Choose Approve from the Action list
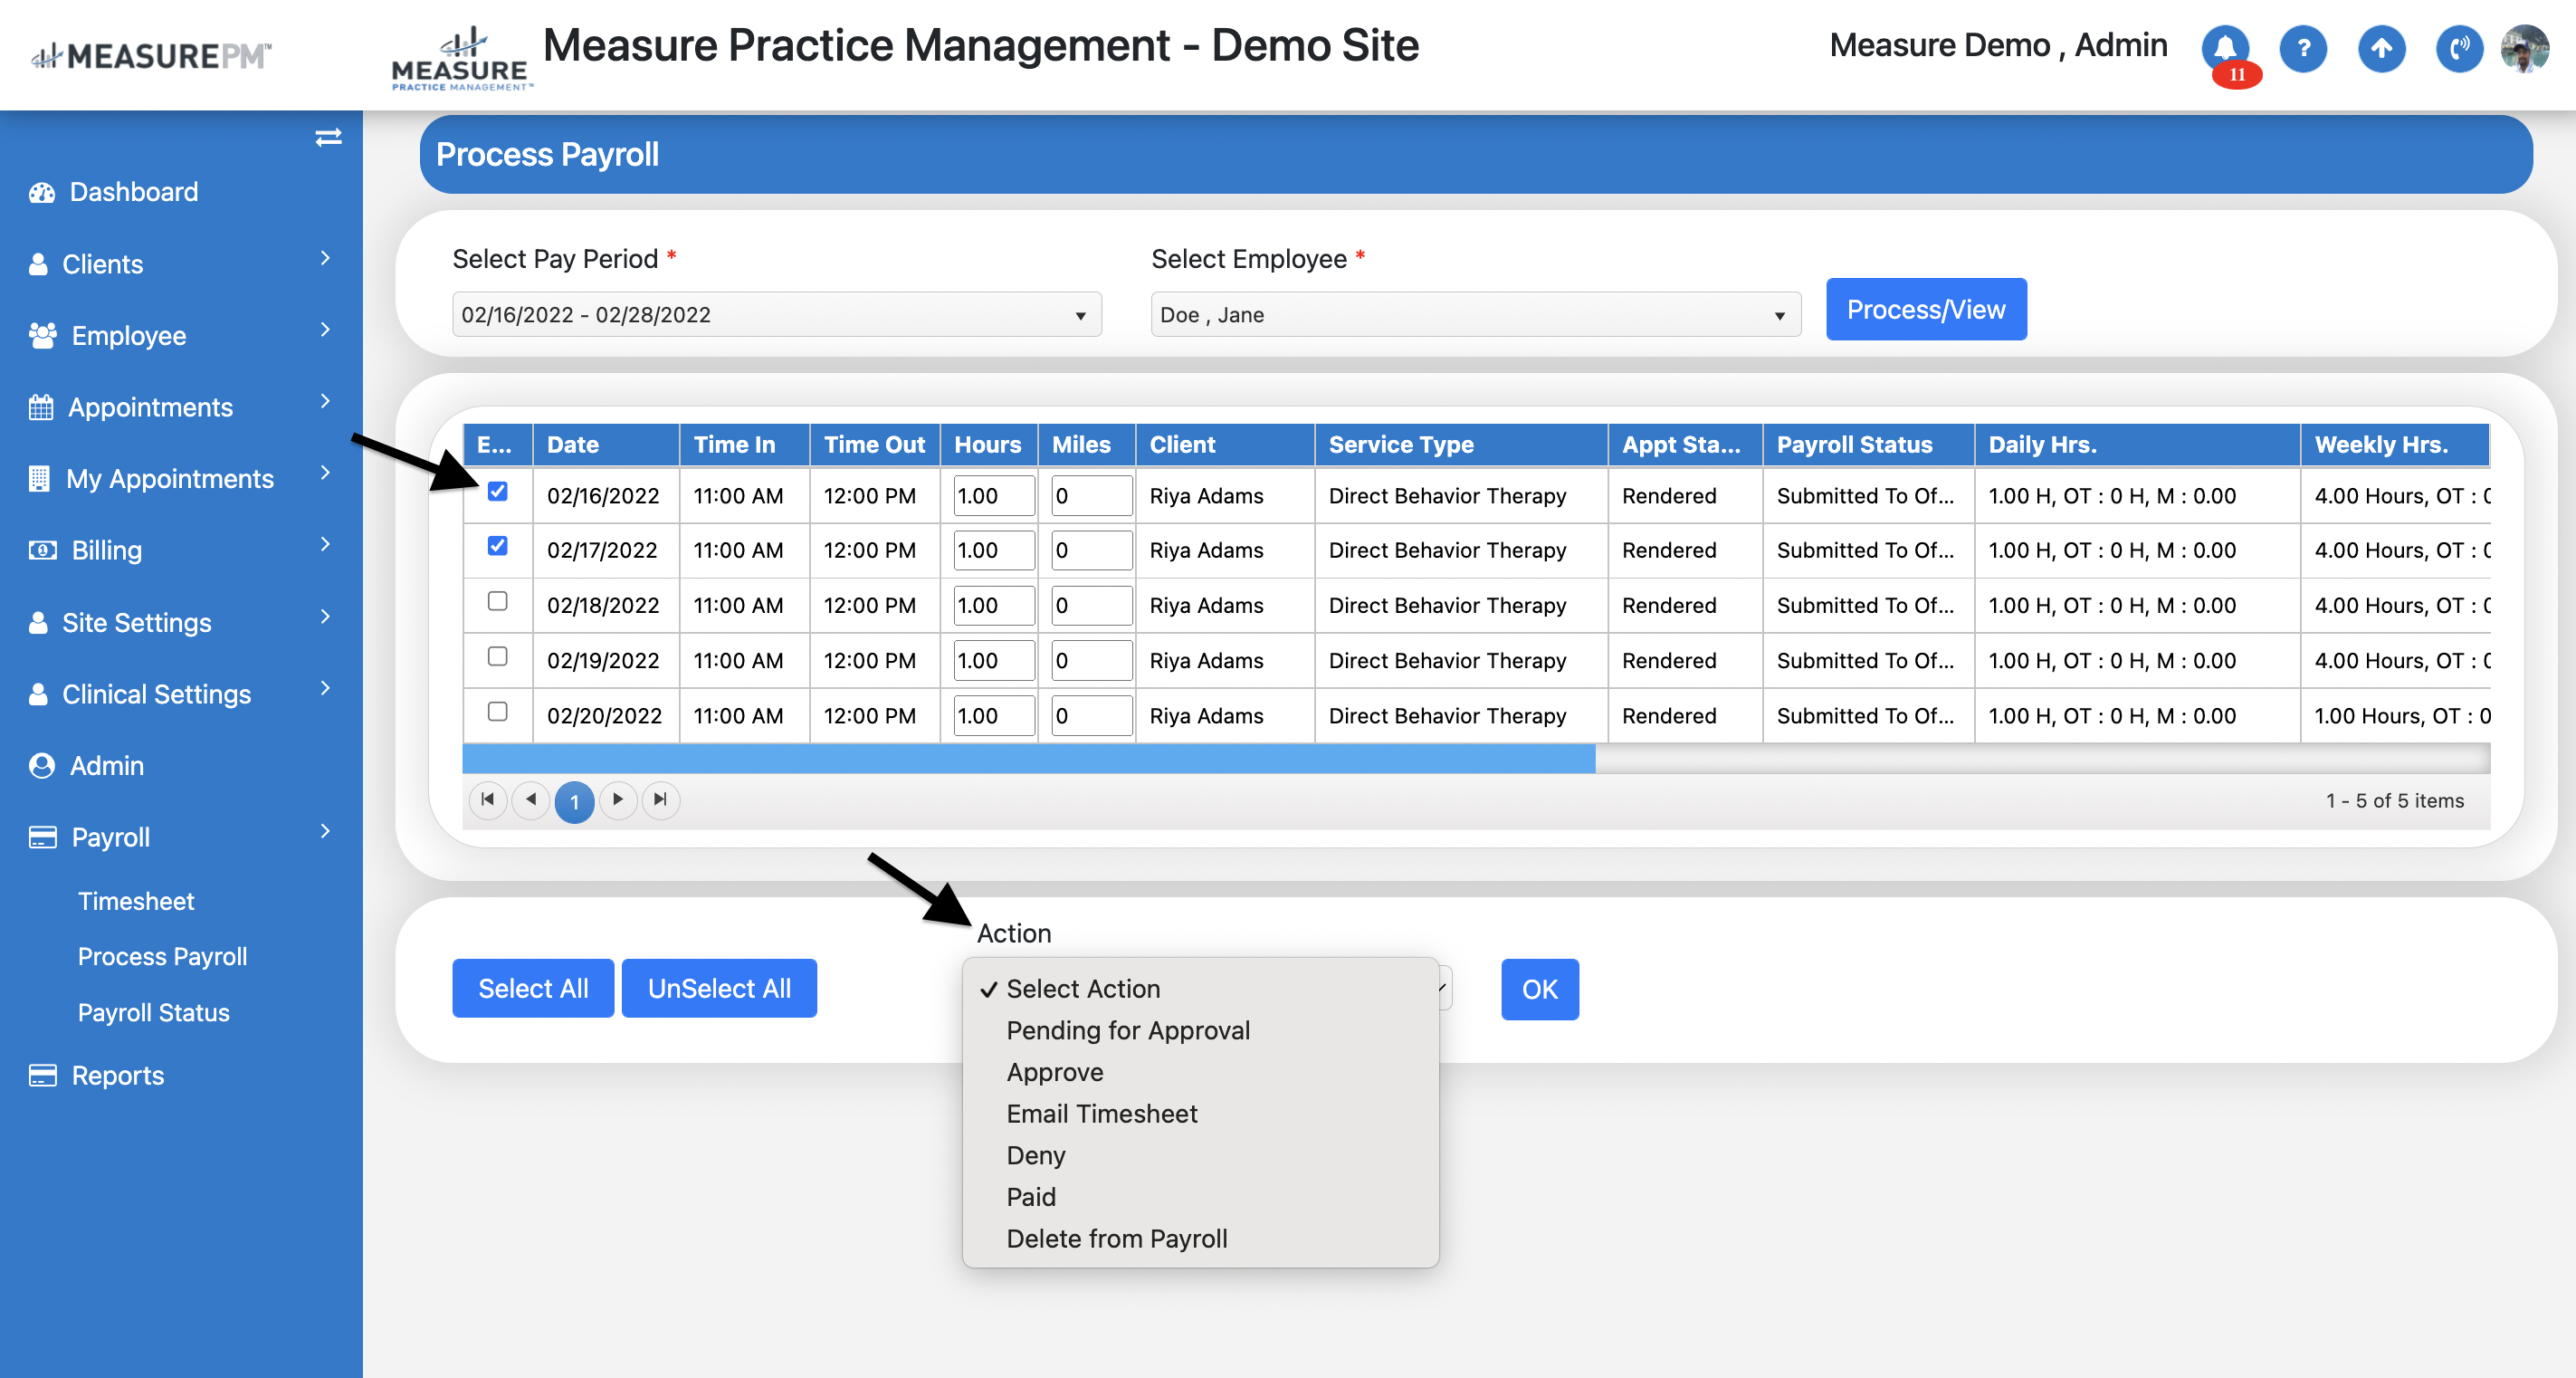Screen dimensions: 2576x1378 1054,1072
